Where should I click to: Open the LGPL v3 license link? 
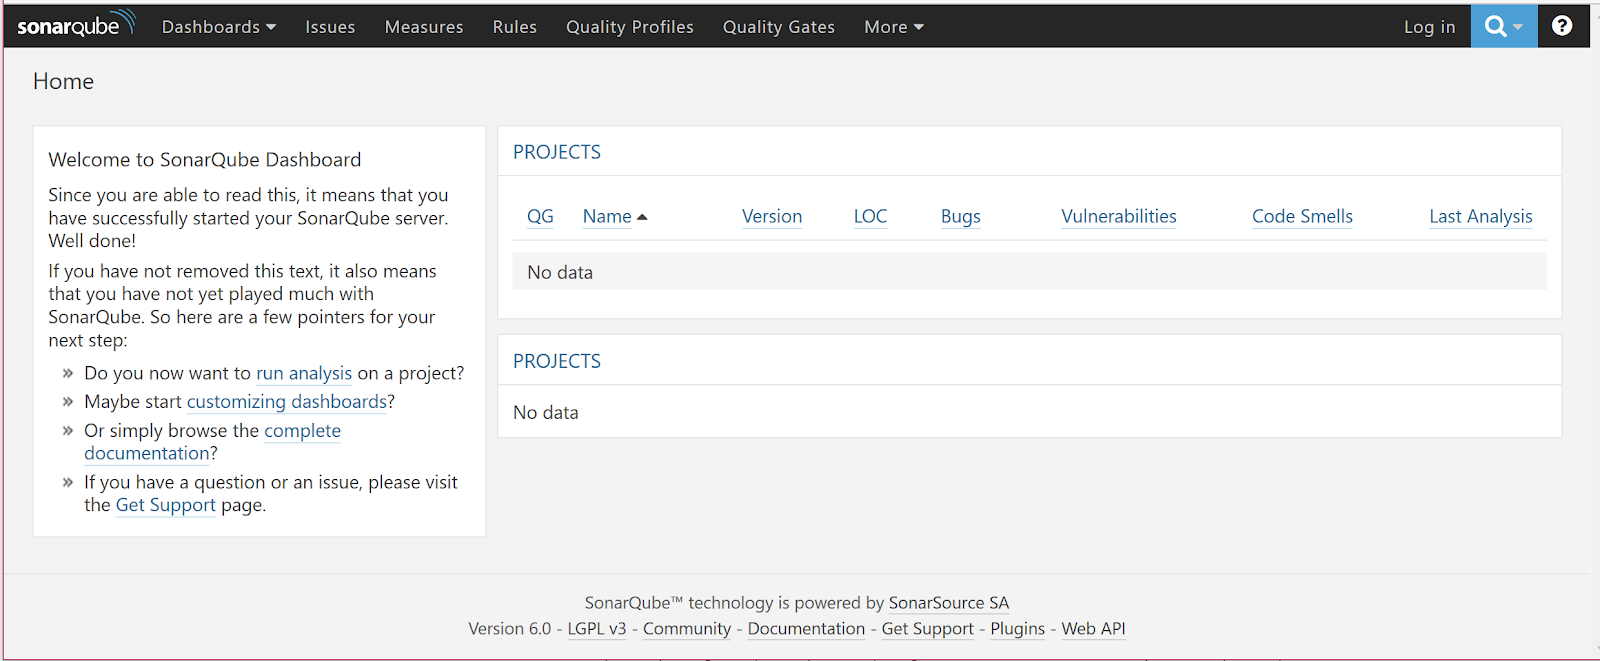(x=597, y=629)
